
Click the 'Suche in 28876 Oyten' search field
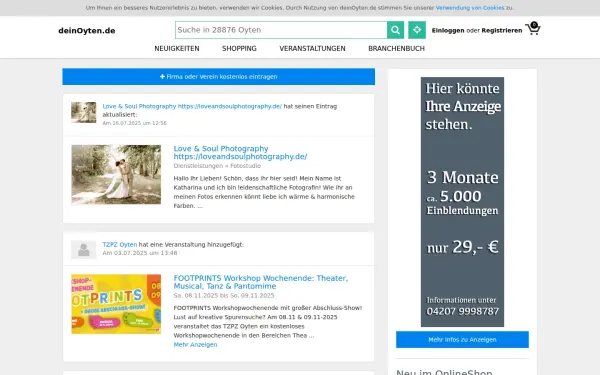(x=281, y=30)
